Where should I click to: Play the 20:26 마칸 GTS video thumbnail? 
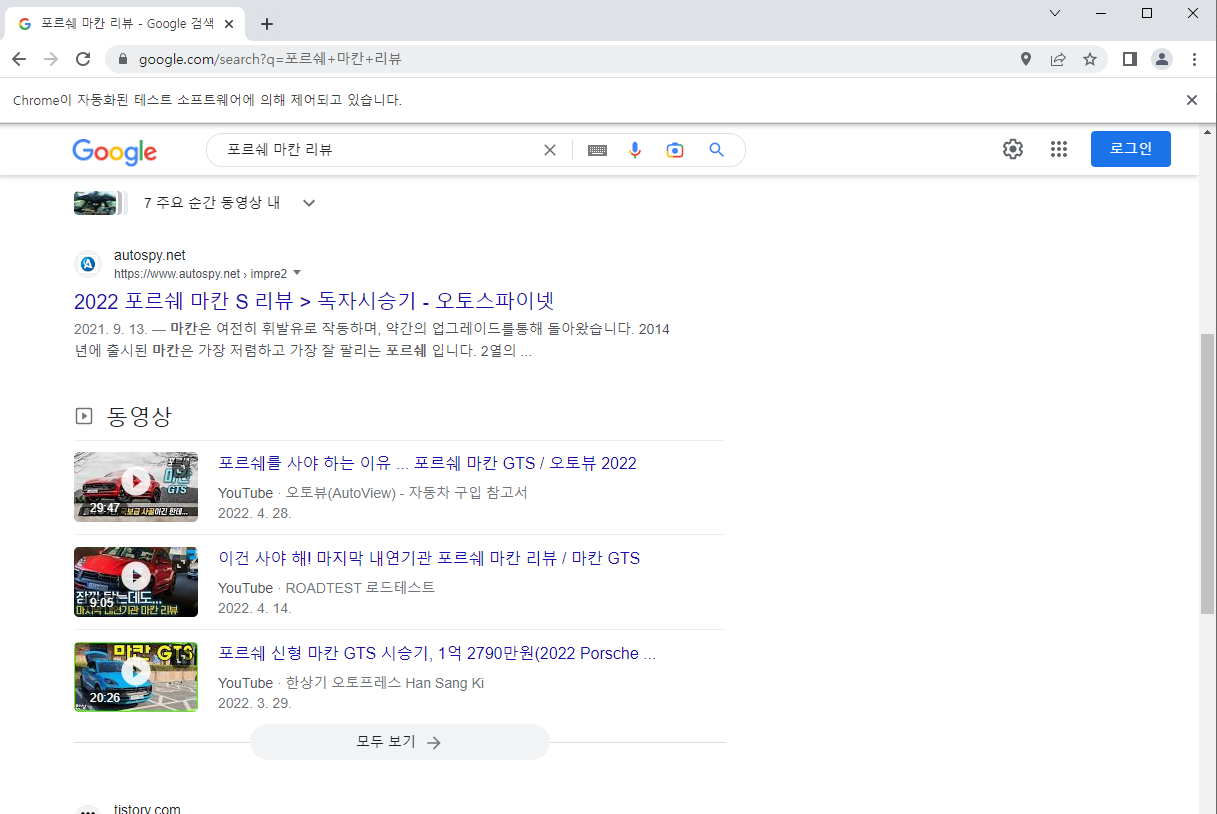[136, 677]
